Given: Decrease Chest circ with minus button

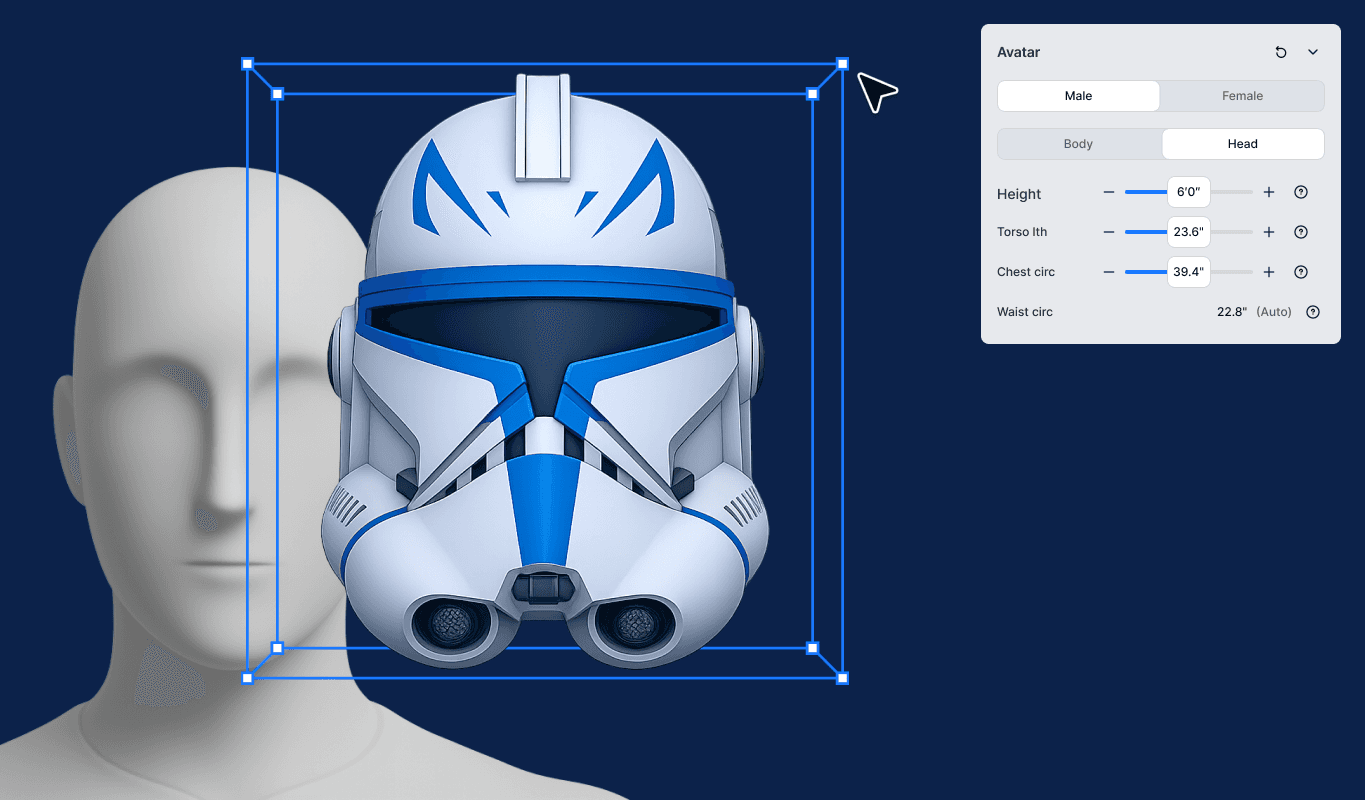Looking at the screenshot, I should [x=1108, y=272].
